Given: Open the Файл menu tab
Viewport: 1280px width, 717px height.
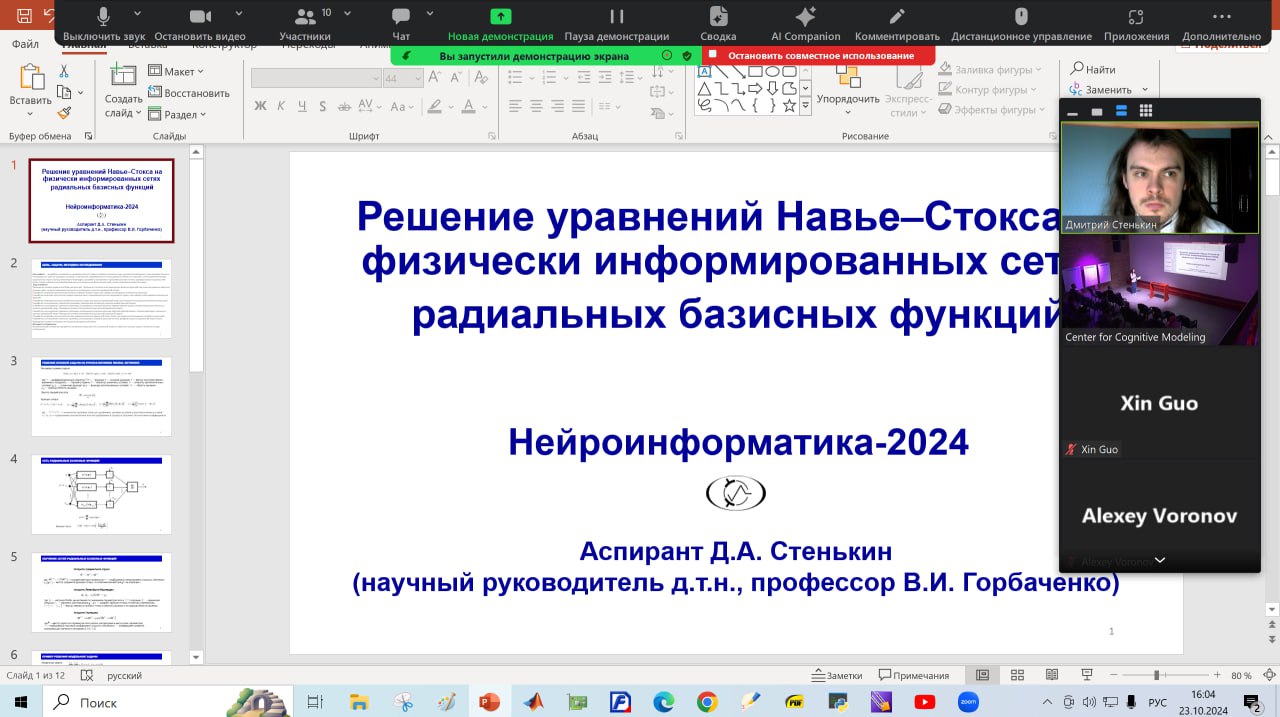Looking at the screenshot, I should click(x=26, y=44).
